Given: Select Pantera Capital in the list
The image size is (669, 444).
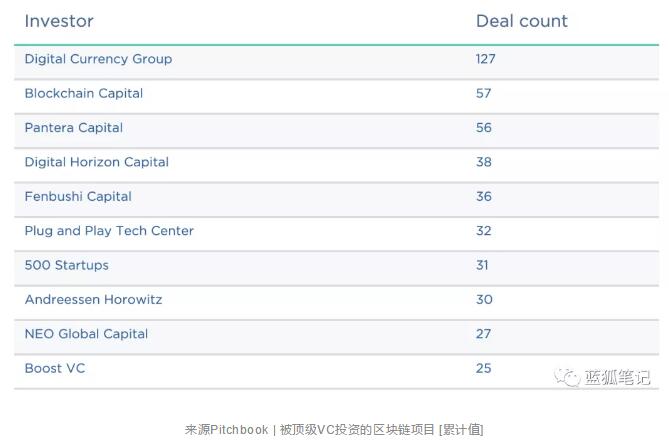Looking at the screenshot, I should (x=74, y=128).
